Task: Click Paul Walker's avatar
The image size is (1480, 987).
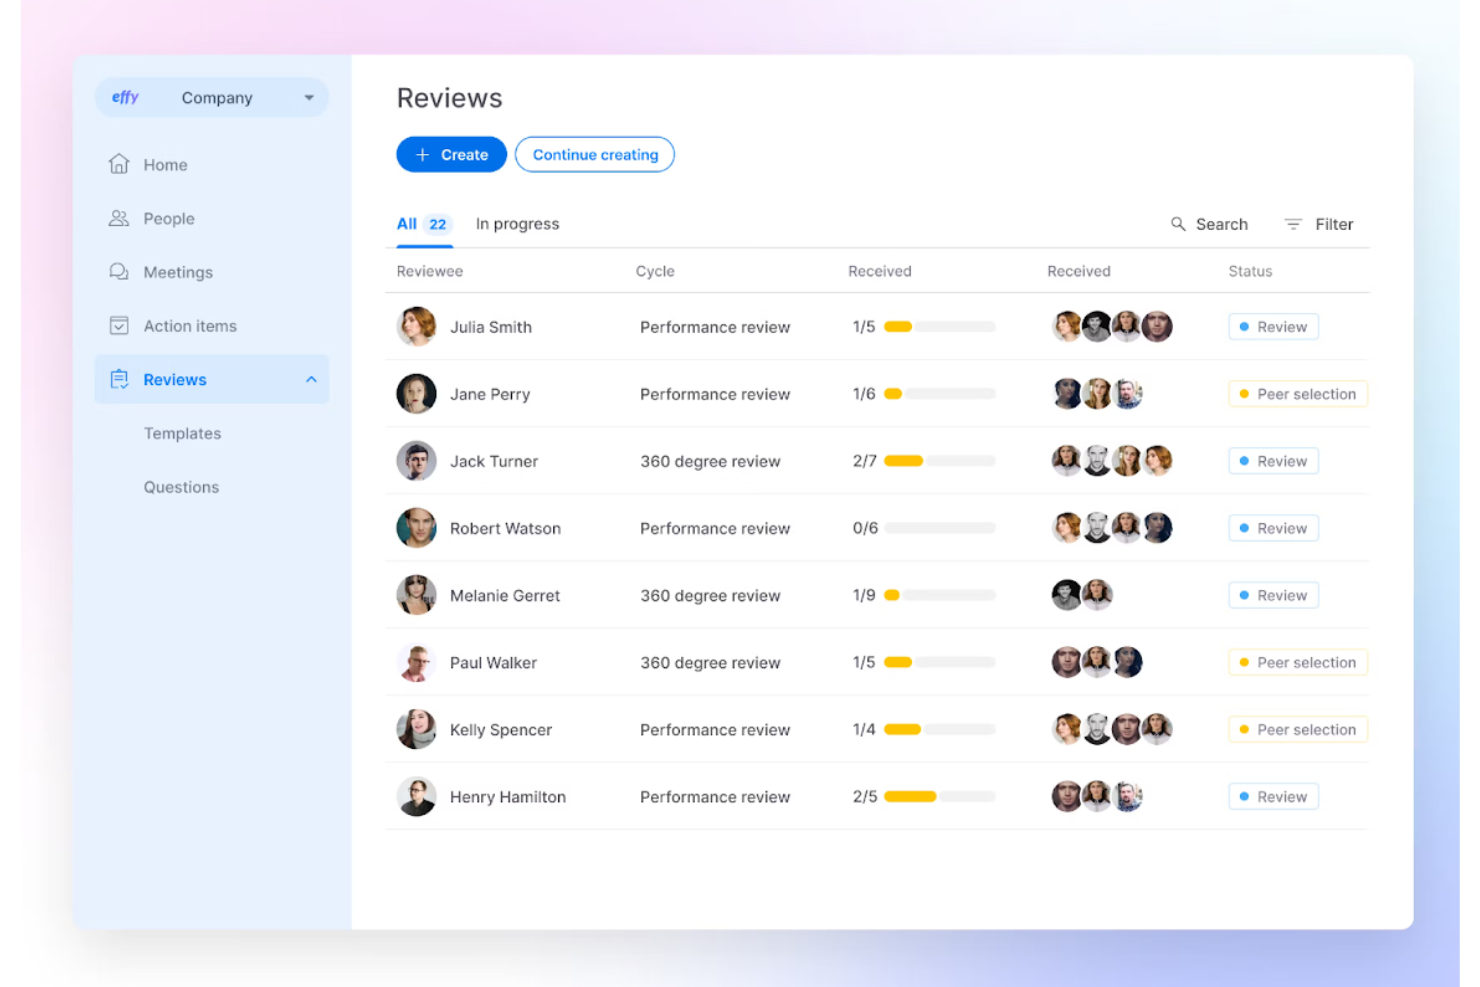Action: pyautogui.click(x=416, y=662)
